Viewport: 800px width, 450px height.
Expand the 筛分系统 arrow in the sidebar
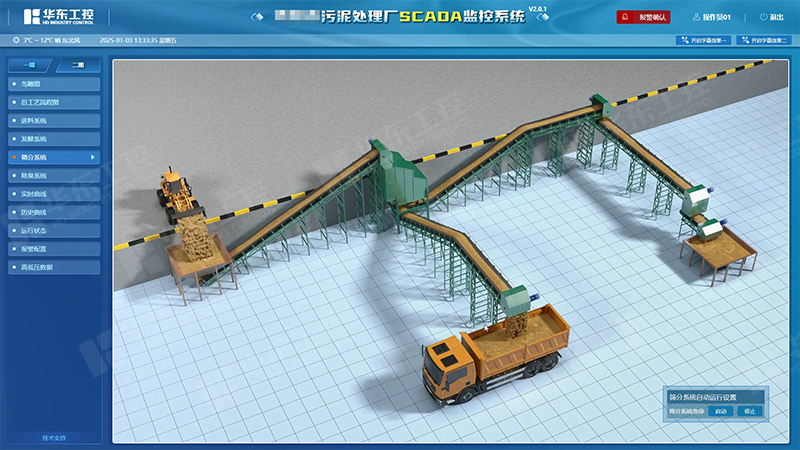tap(93, 157)
